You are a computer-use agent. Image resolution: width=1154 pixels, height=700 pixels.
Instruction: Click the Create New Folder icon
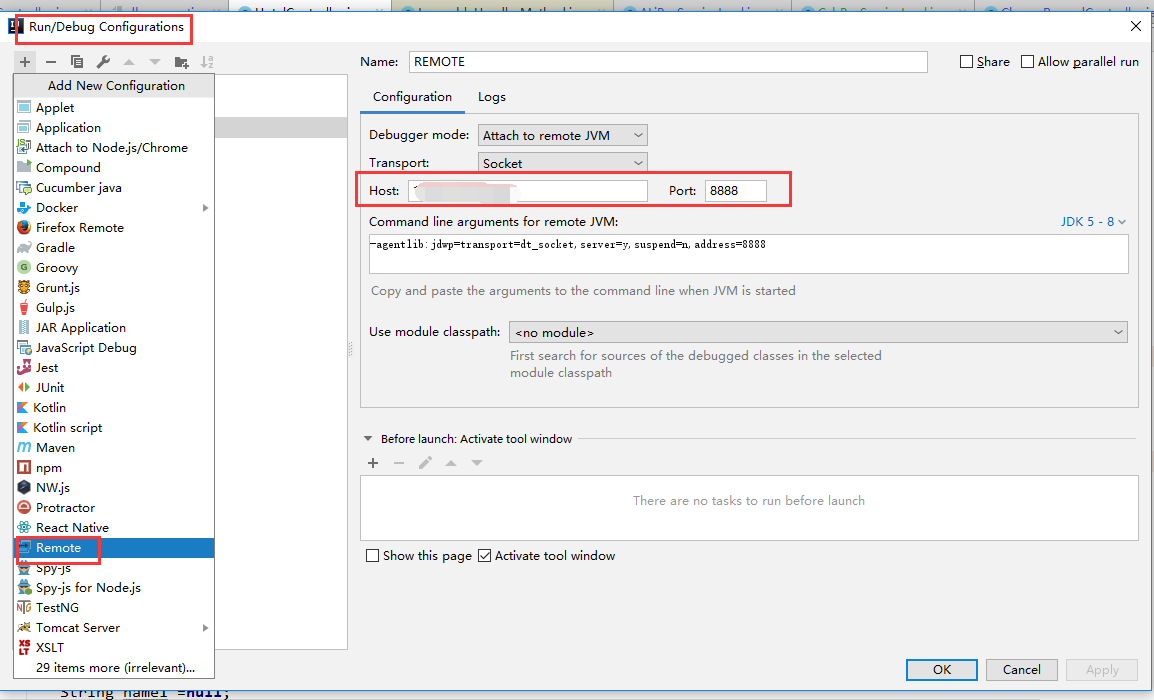pyautogui.click(x=181, y=62)
